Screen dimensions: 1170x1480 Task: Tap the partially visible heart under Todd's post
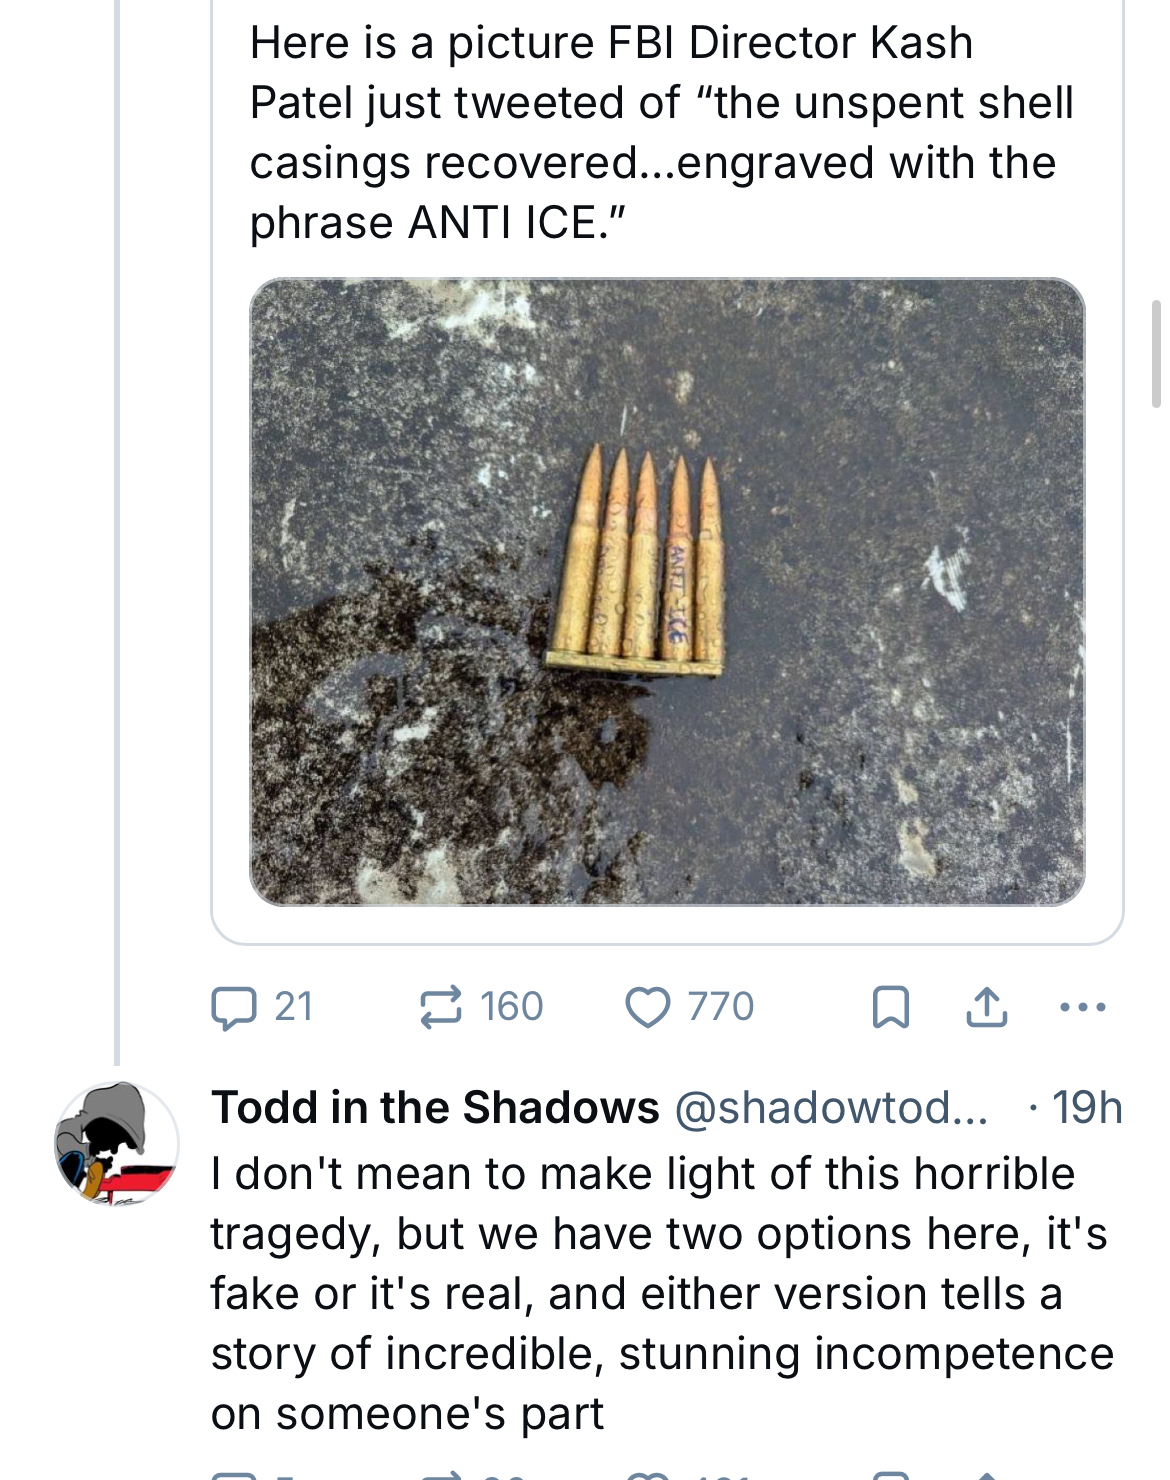pyautogui.click(x=647, y=1475)
